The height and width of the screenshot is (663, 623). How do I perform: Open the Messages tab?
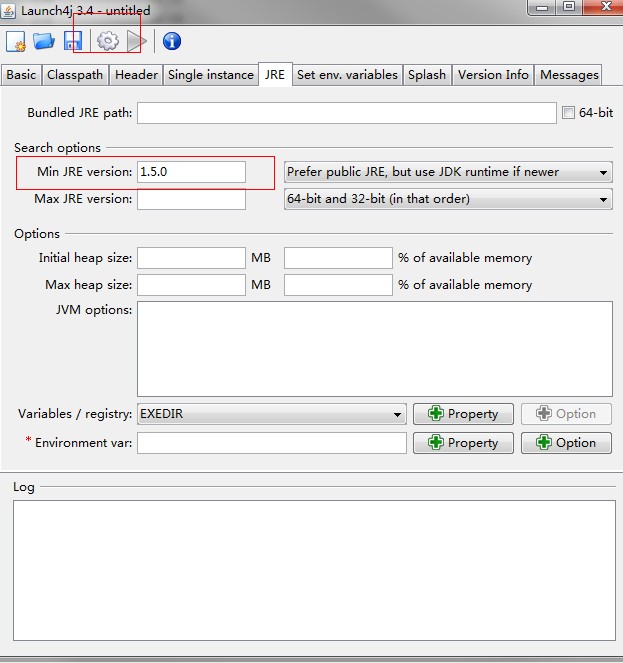(x=569, y=75)
